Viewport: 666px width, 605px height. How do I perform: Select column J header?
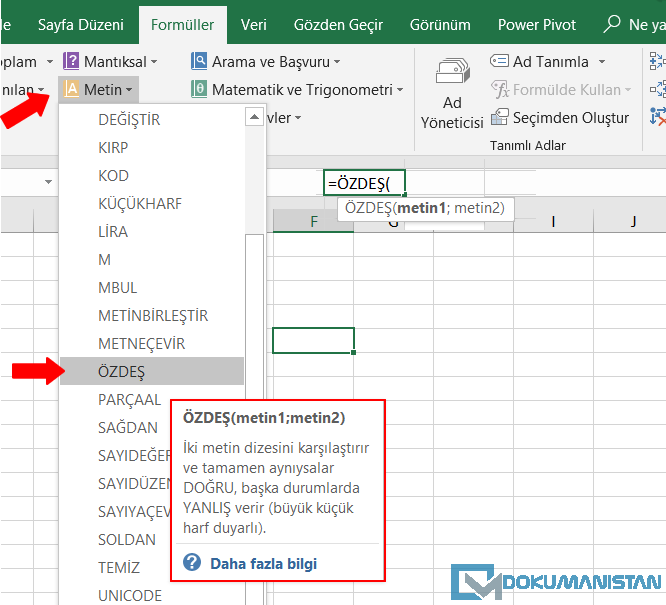633,221
